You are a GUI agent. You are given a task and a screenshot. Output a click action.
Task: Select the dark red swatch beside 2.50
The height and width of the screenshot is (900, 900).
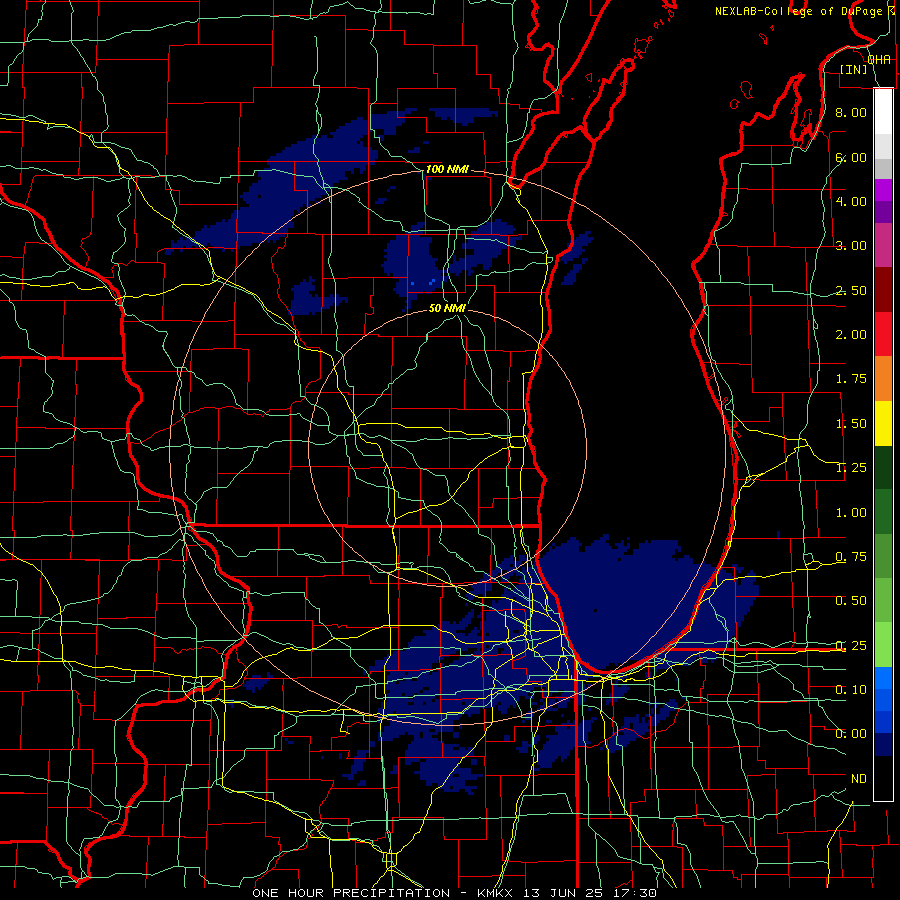[x=883, y=290]
